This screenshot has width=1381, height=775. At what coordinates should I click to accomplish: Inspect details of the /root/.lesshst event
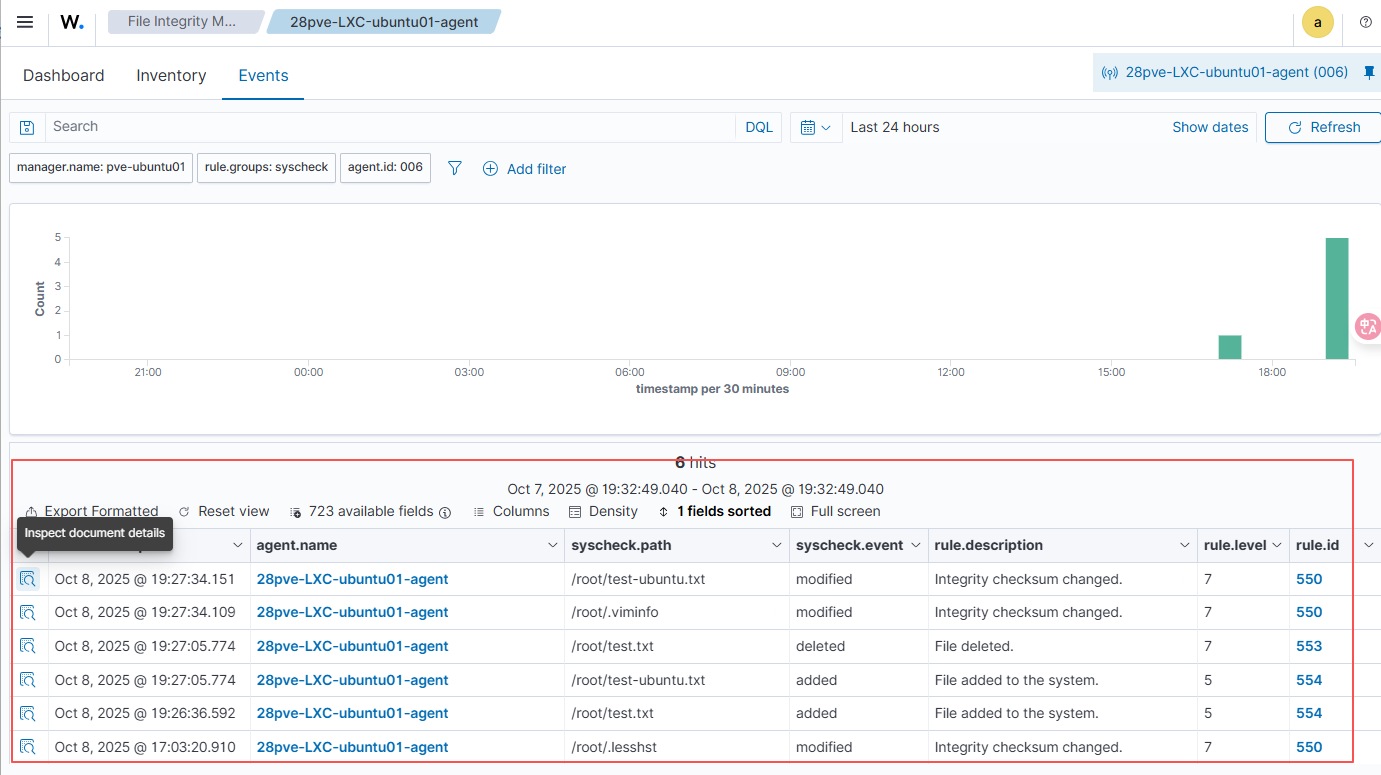(x=28, y=747)
